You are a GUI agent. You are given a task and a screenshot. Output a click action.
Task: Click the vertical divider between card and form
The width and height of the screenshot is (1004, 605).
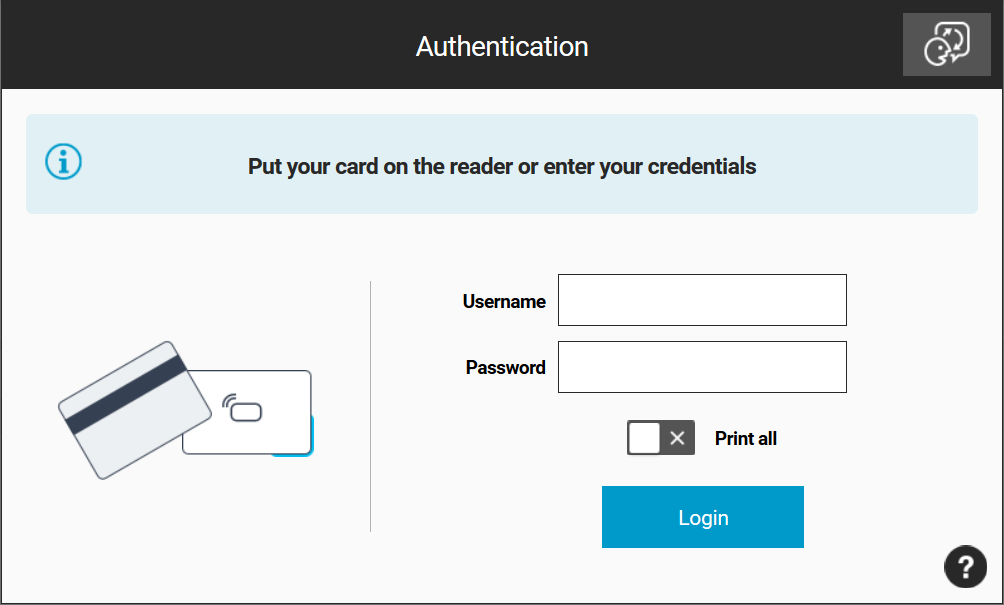(370, 406)
